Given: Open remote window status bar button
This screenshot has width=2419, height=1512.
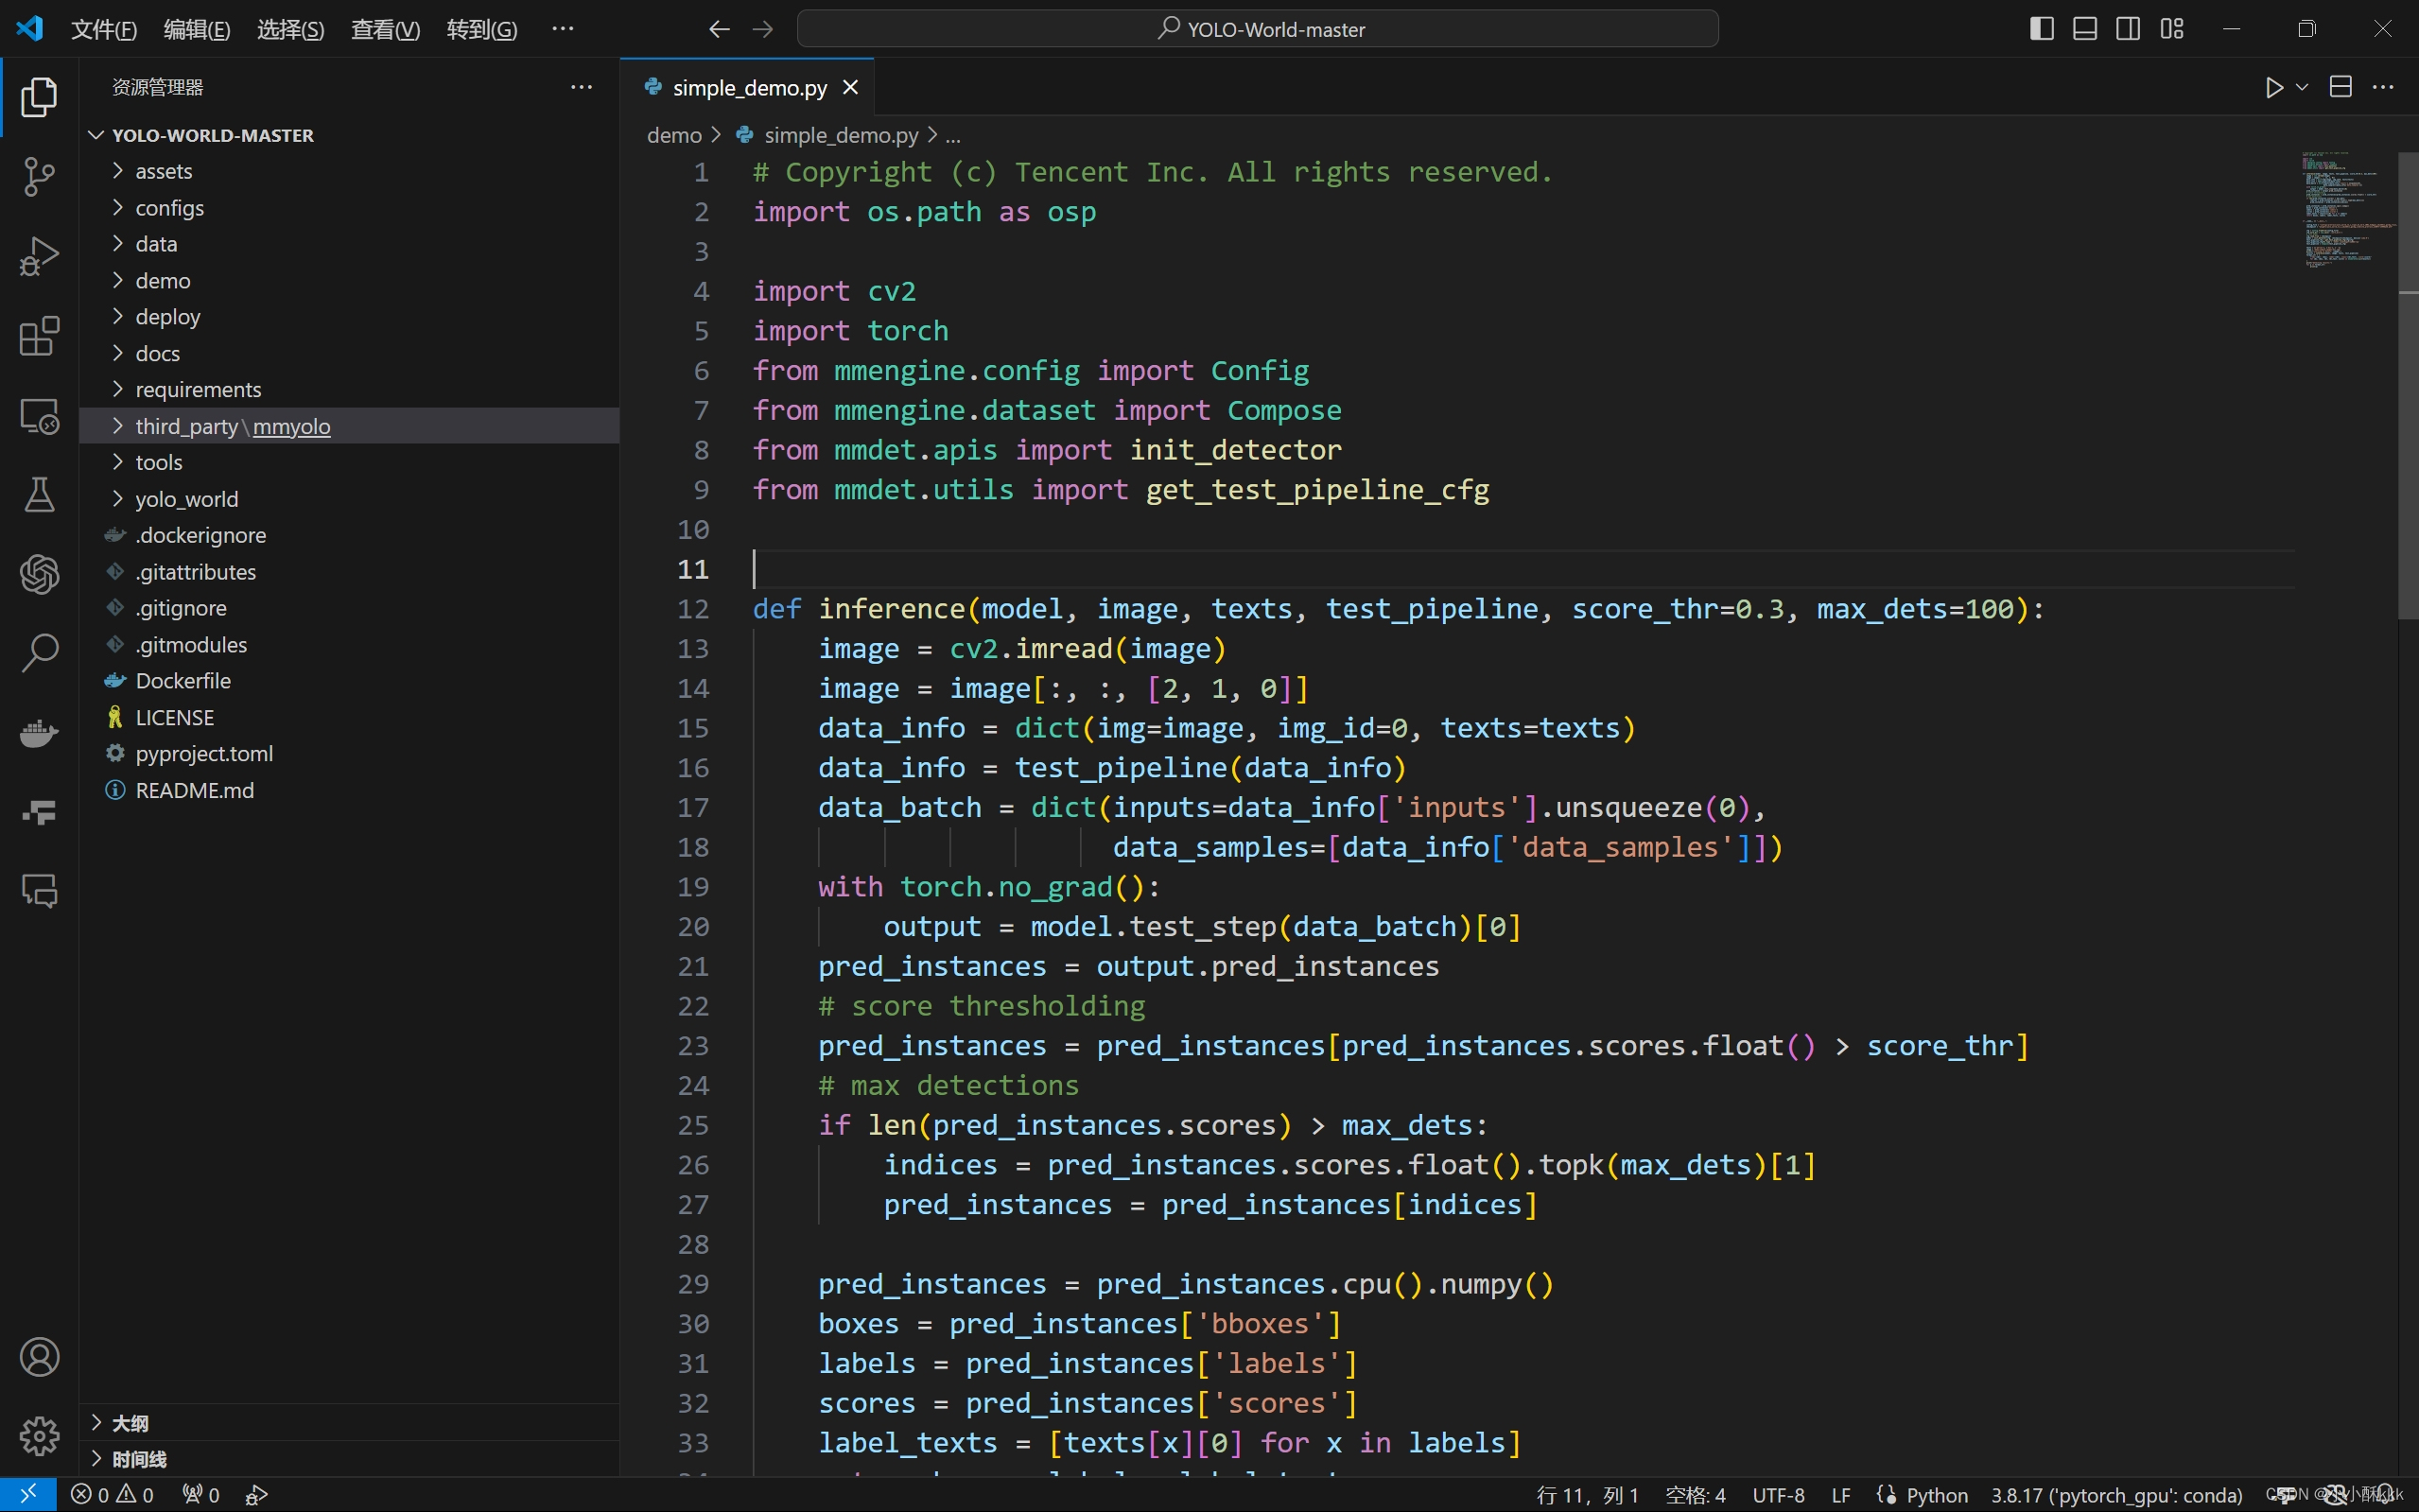Looking at the screenshot, I should [x=28, y=1494].
